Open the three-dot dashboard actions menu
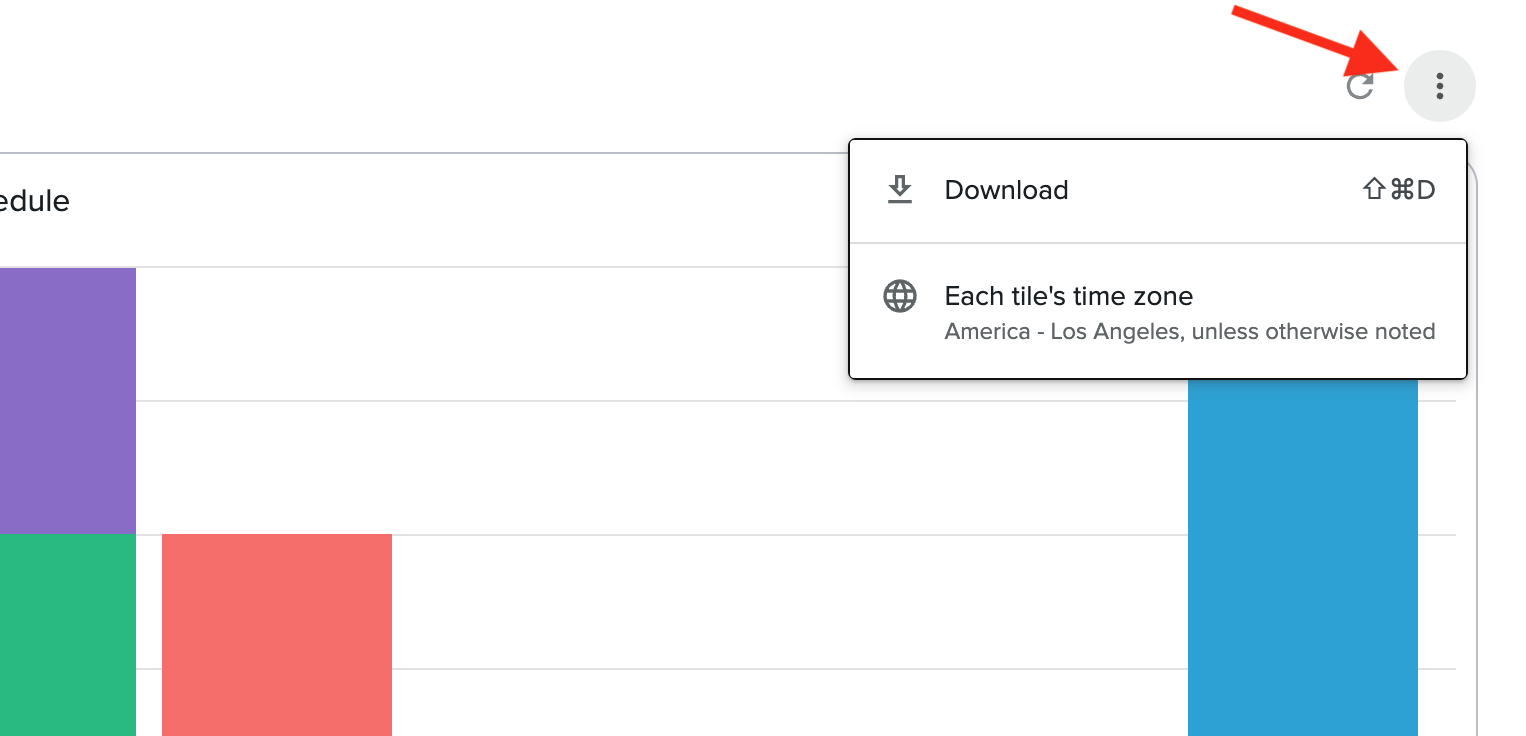Screen dimensions: 1526x736 pos(1440,86)
